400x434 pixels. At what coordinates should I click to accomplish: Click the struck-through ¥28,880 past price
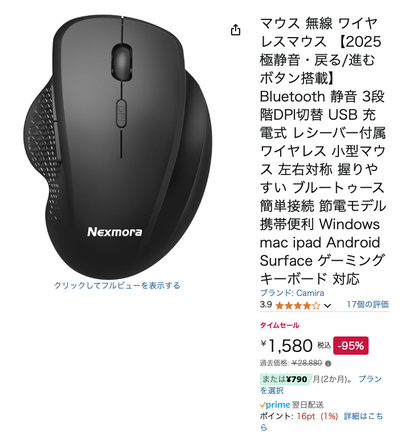307,363
